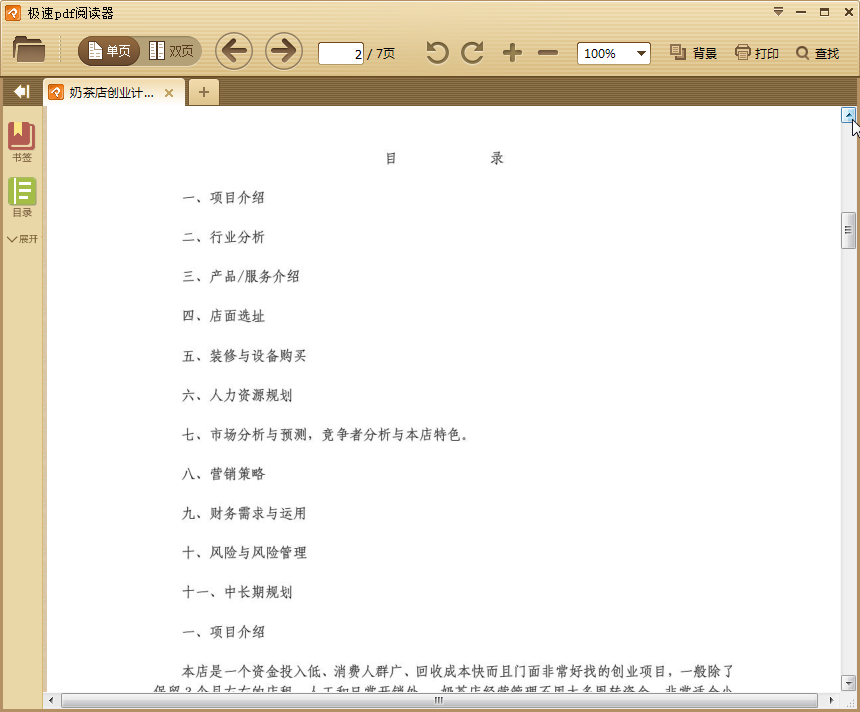
Task: Open the 查找 search function
Action: [818, 53]
